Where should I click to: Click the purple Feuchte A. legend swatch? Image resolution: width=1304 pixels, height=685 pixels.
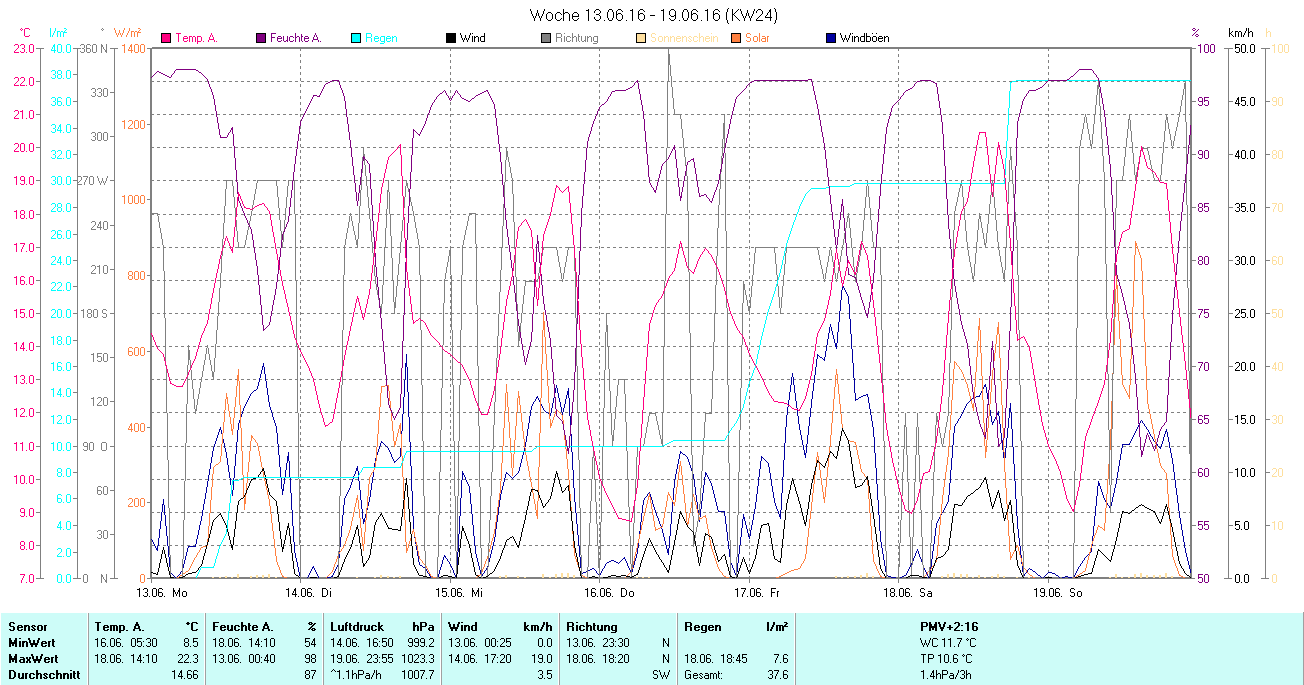pyautogui.click(x=262, y=38)
